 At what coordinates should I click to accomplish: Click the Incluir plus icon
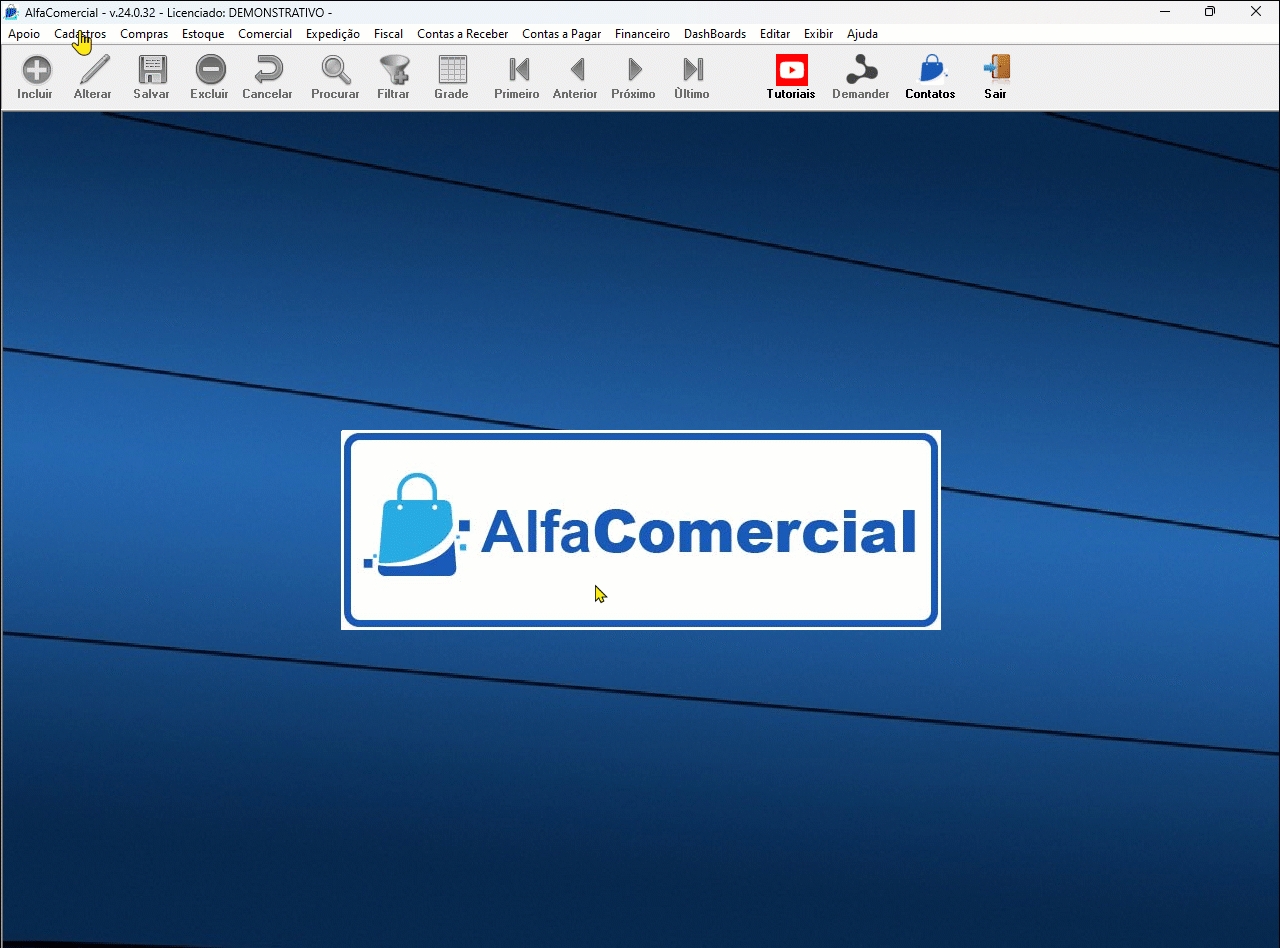pos(35,70)
